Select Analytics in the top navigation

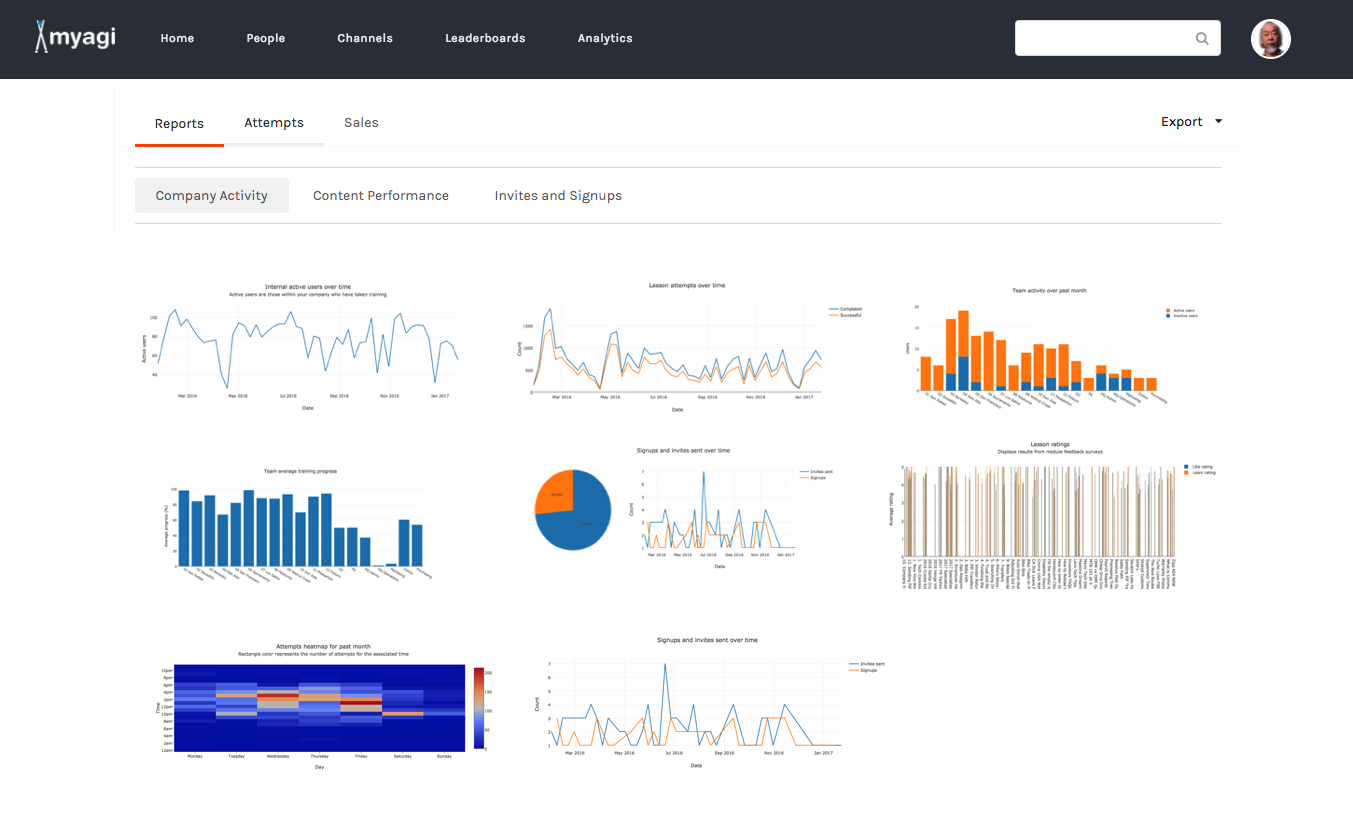coord(605,38)
